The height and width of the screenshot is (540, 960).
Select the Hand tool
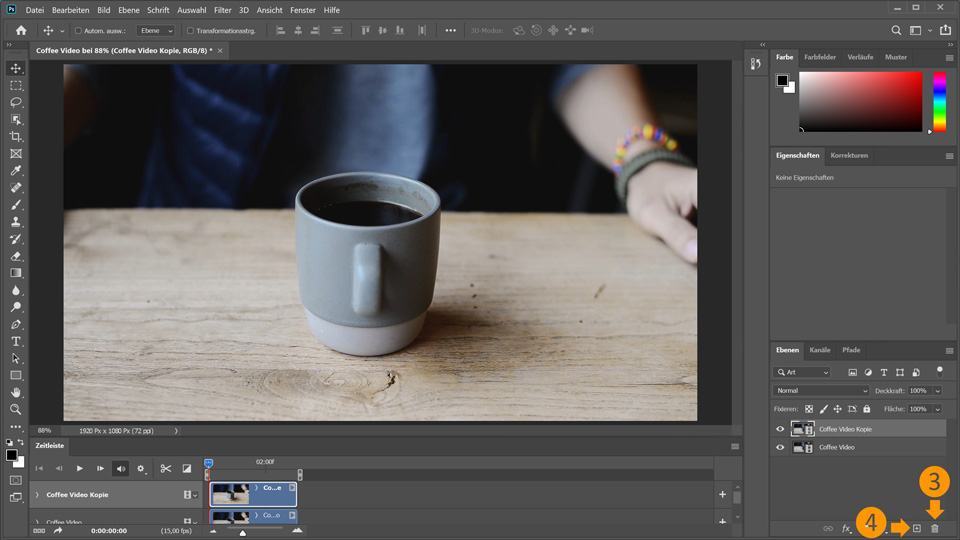click(16, 392)
